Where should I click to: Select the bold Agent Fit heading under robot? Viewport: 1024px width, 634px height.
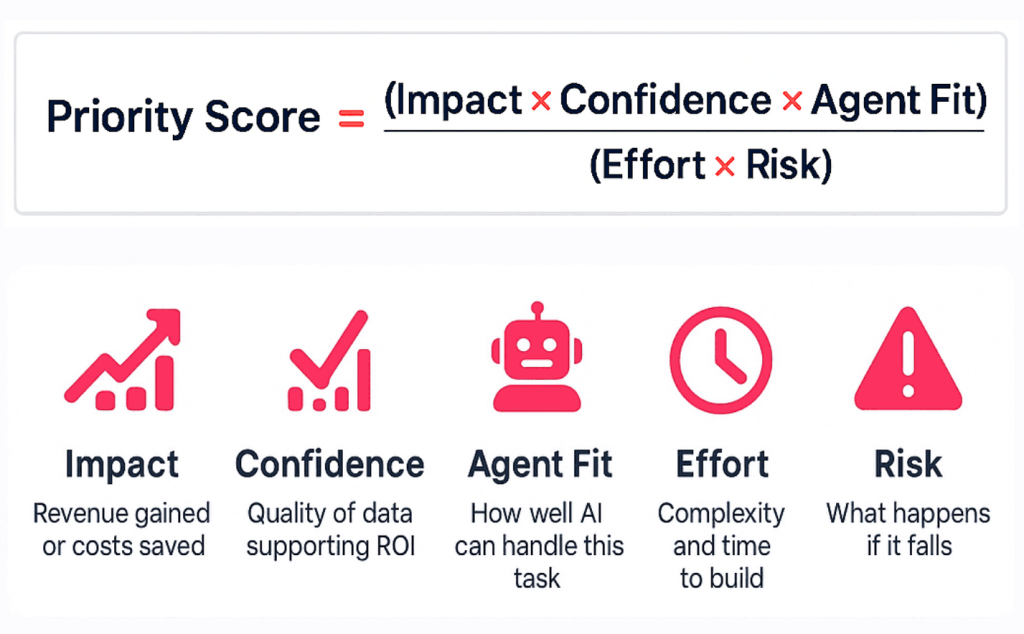coord(540,464)
